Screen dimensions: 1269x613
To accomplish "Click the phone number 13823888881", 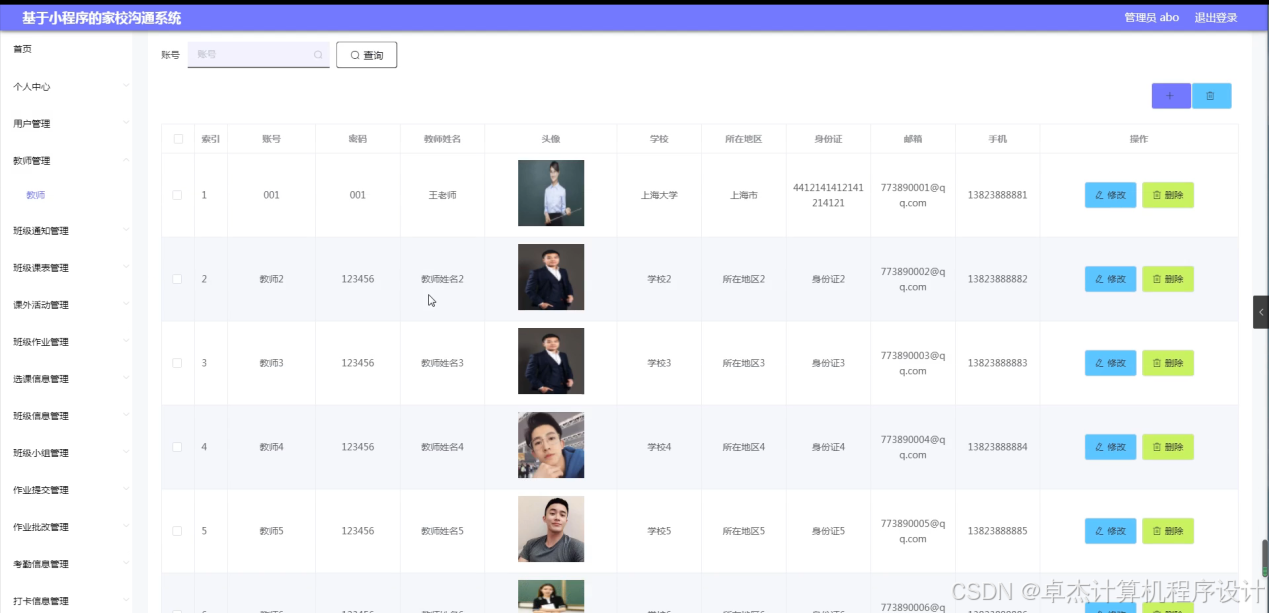I will click(997, 195).
